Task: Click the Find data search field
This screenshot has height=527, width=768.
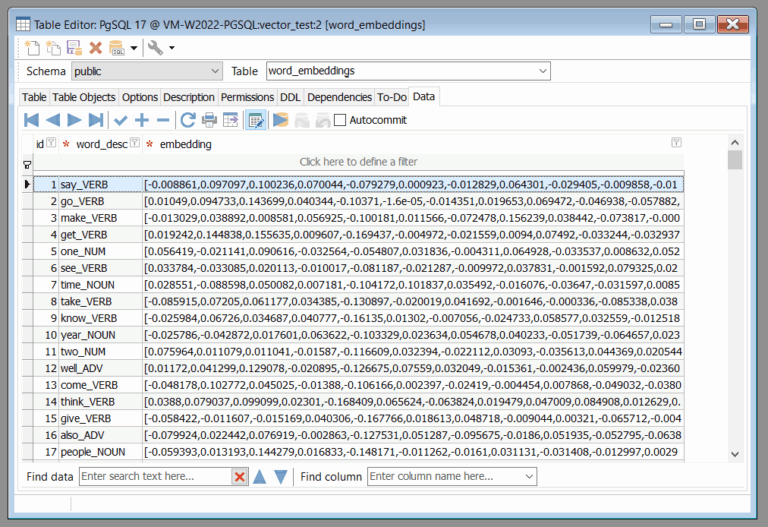Action: point(154,477)
